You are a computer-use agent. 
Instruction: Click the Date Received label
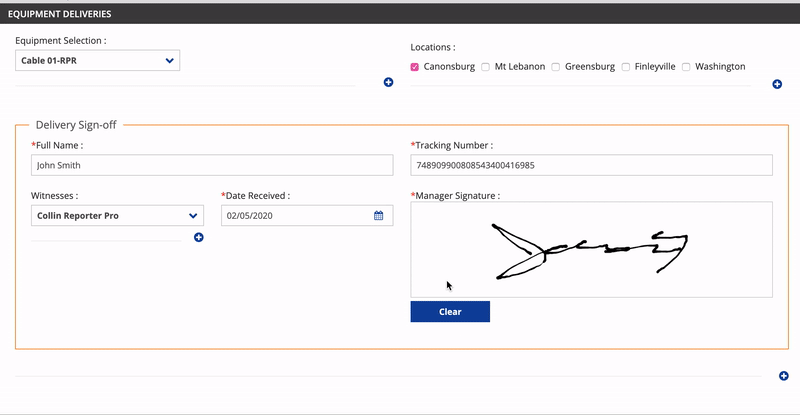pyautogui.click(x=256, y=196)
